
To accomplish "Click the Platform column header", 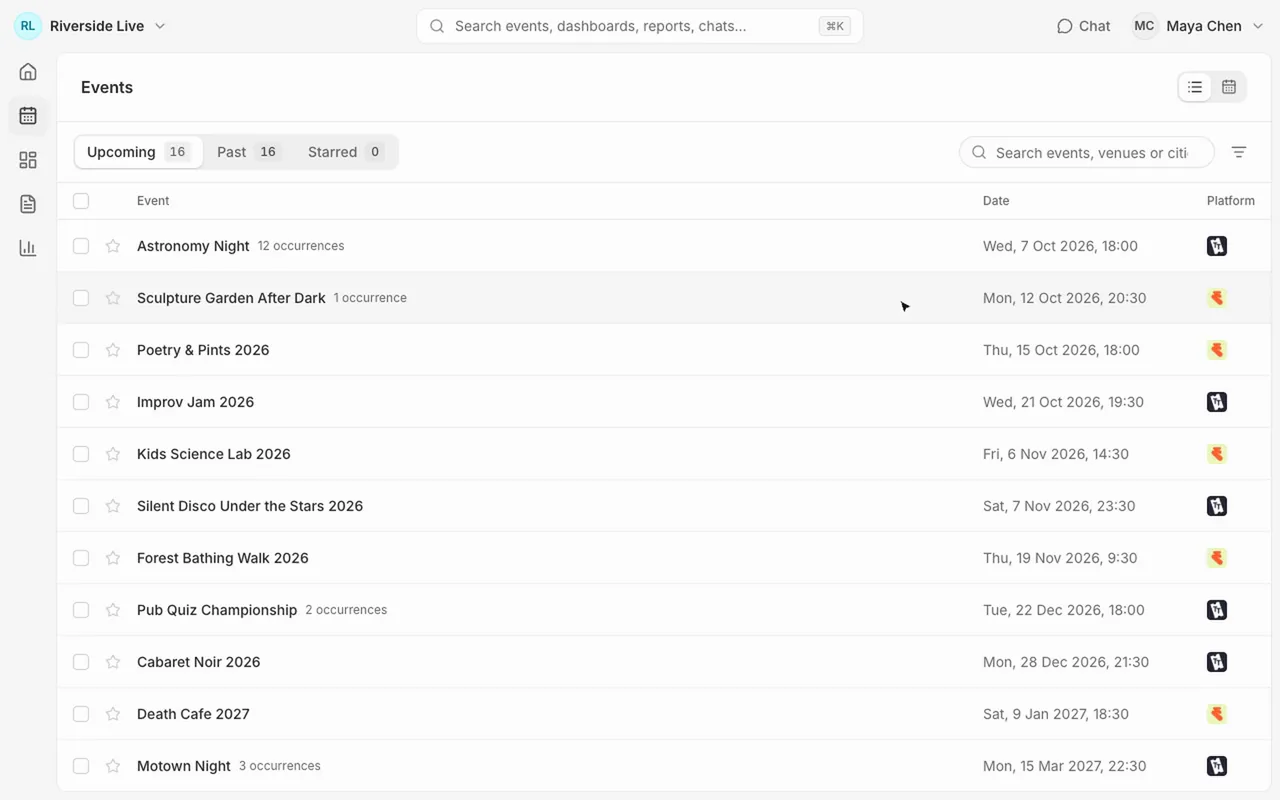I will [1231, 201].
